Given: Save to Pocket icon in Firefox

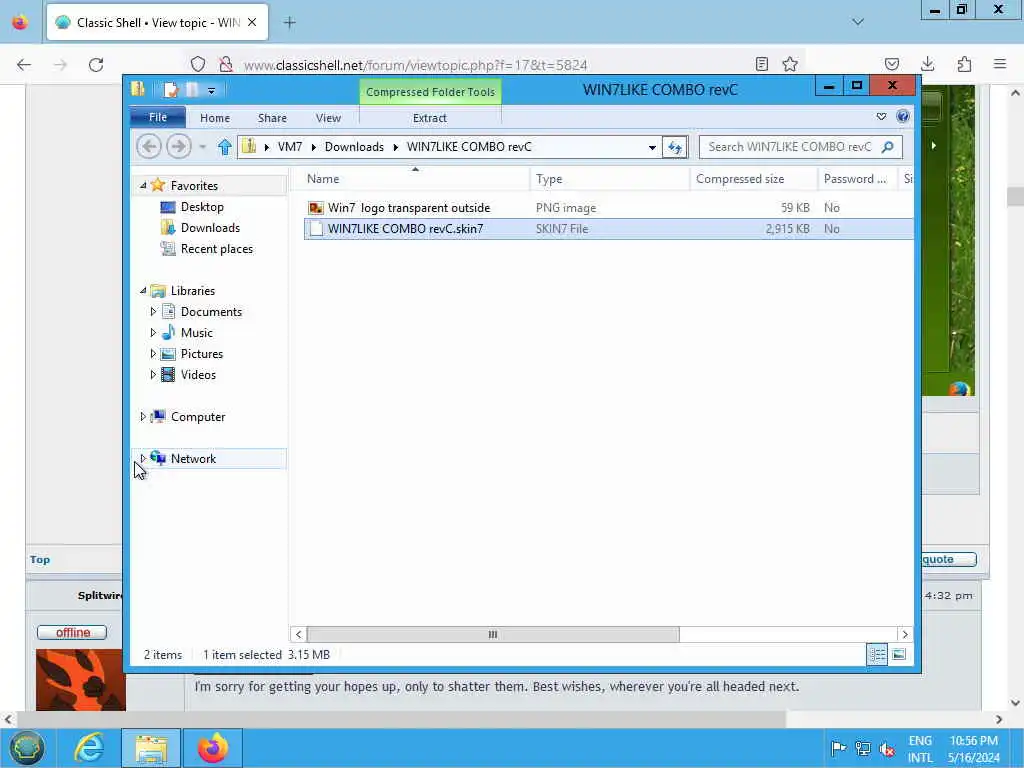Looking at the screenshot, I should tap(891, 64).
